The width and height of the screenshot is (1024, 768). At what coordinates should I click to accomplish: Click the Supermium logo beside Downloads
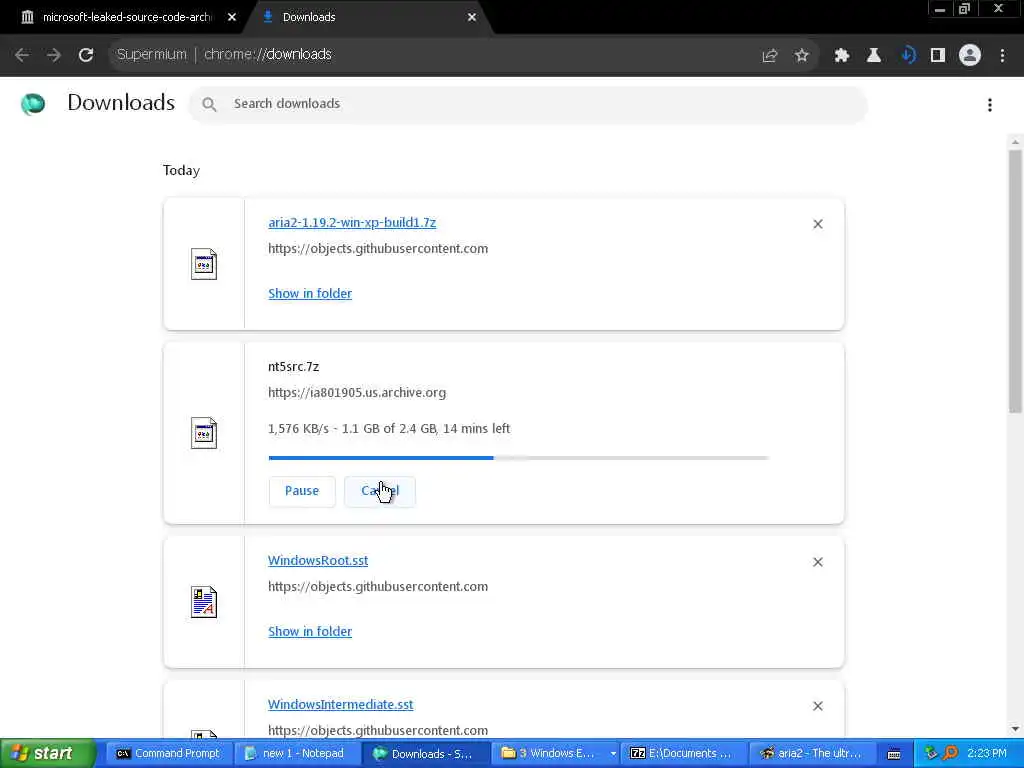point(33,103)
